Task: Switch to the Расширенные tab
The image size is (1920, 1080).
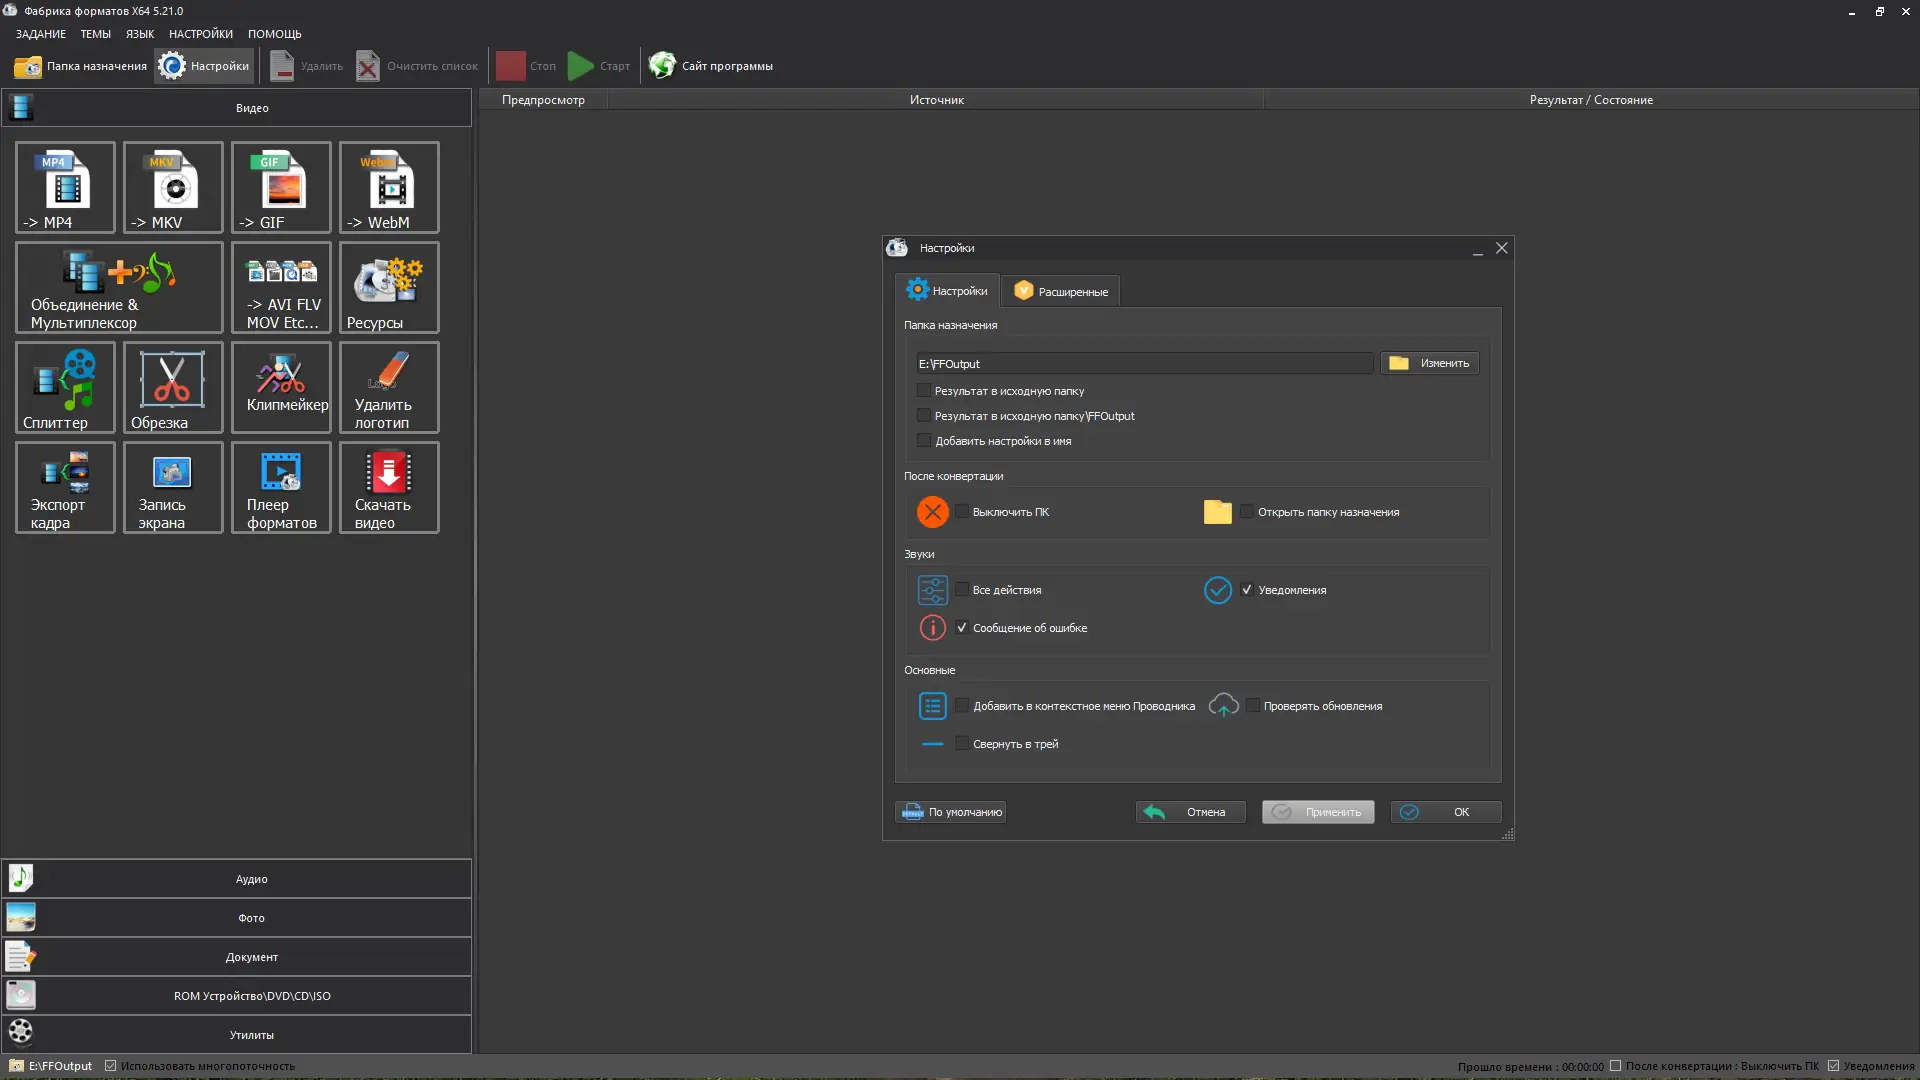Action: point(1061,291)
